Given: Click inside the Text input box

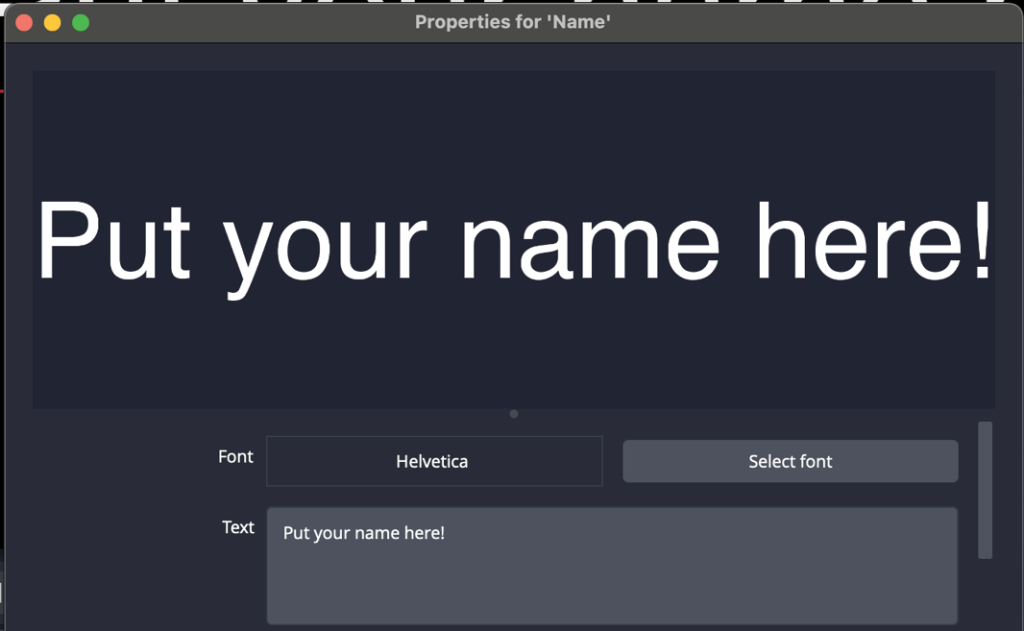Looking at the screenshot, I should pos(611,565).
